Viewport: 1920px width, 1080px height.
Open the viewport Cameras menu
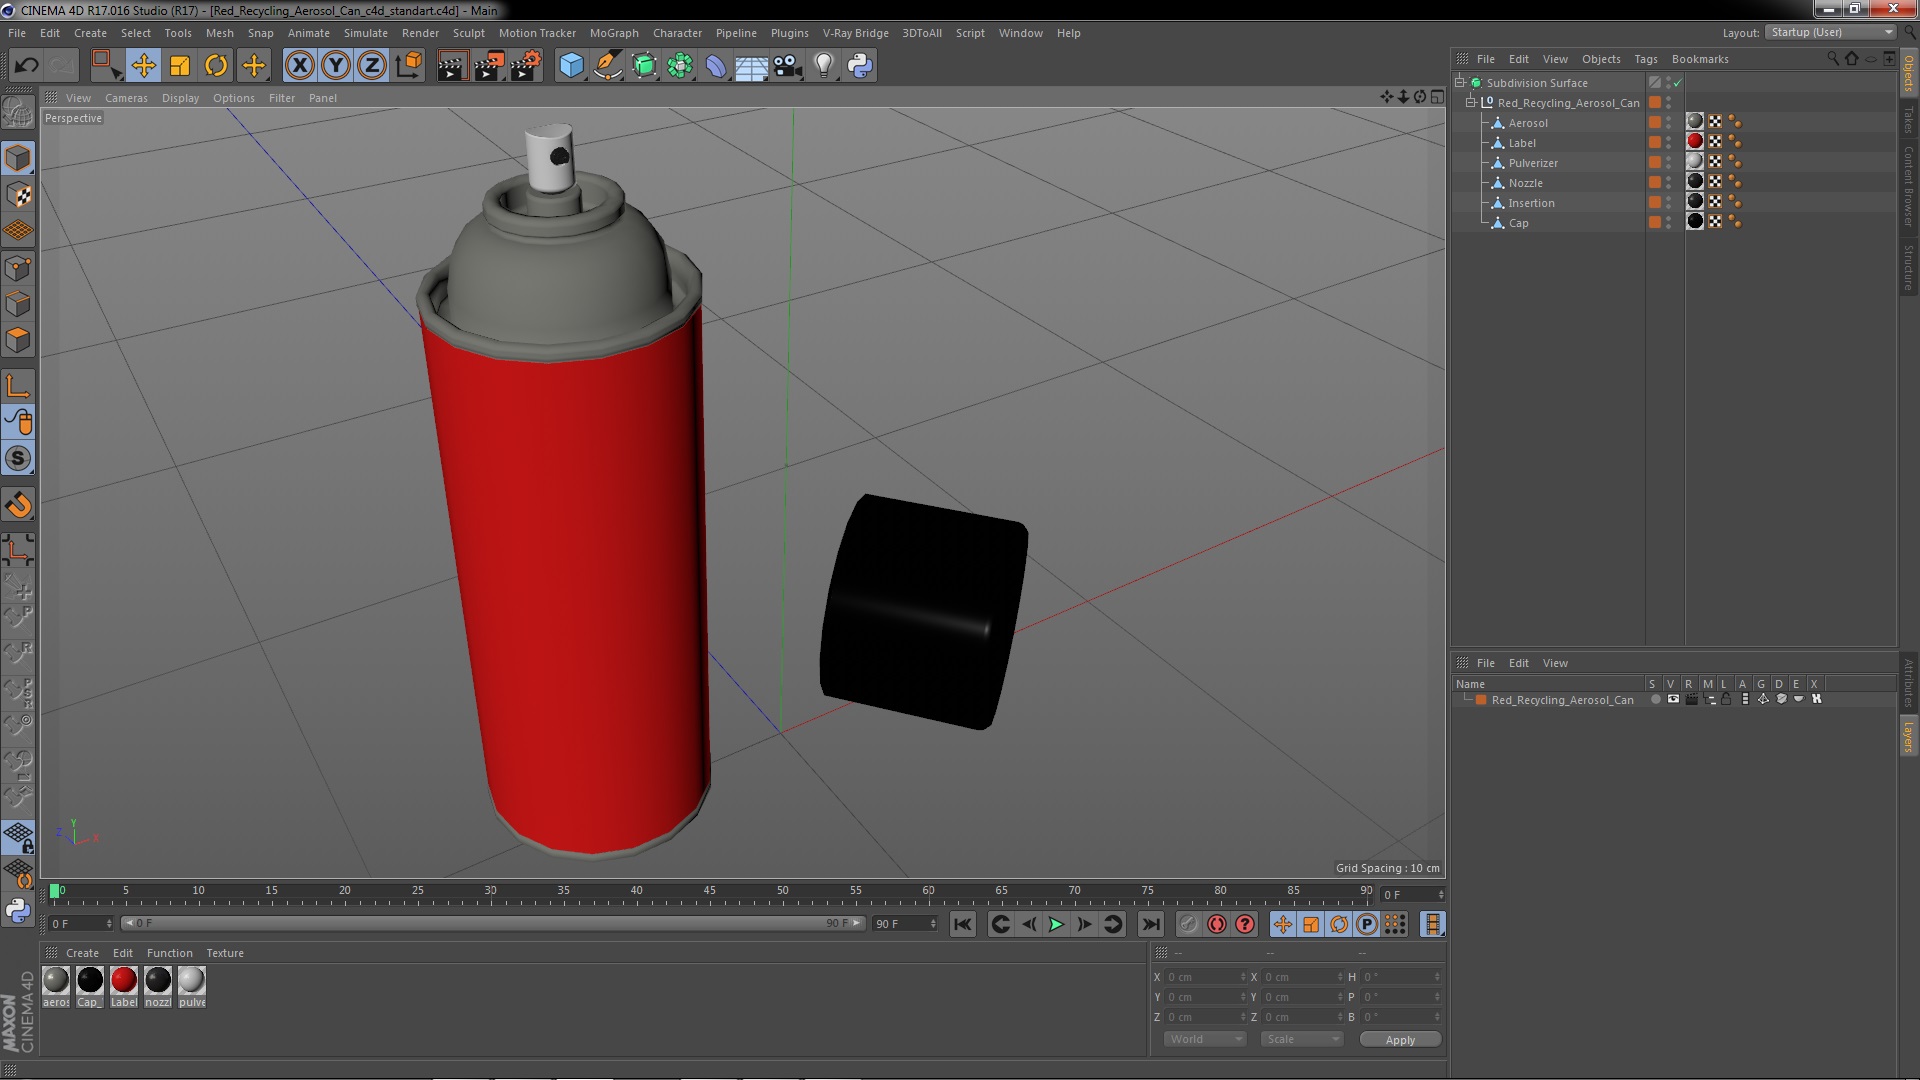(126, 98)
